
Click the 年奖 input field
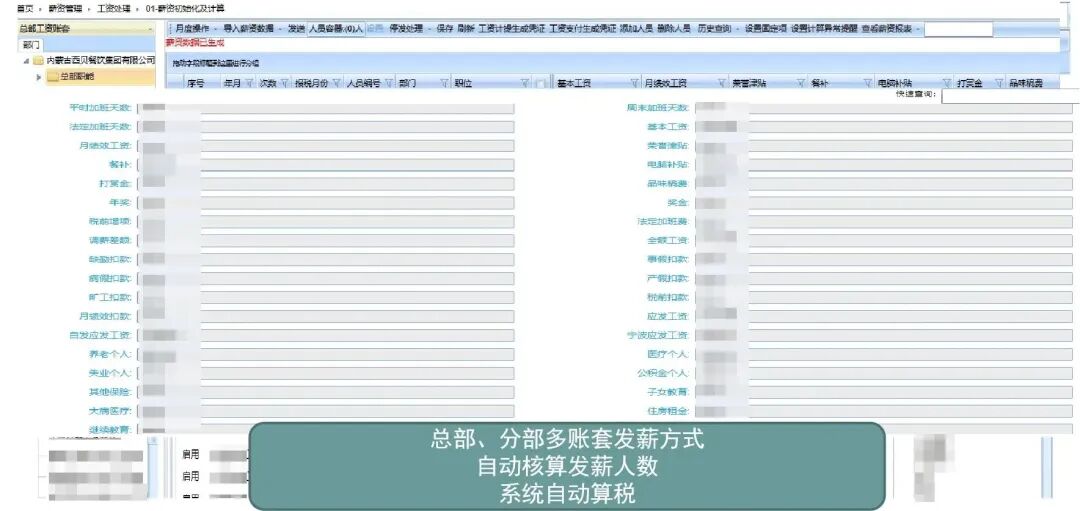(326, 202)
